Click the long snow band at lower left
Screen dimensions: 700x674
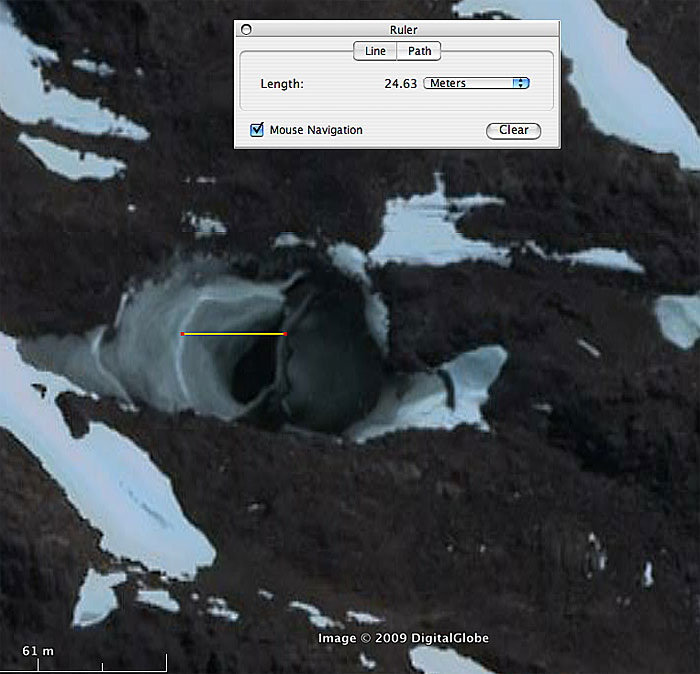[x=110, y=480]
